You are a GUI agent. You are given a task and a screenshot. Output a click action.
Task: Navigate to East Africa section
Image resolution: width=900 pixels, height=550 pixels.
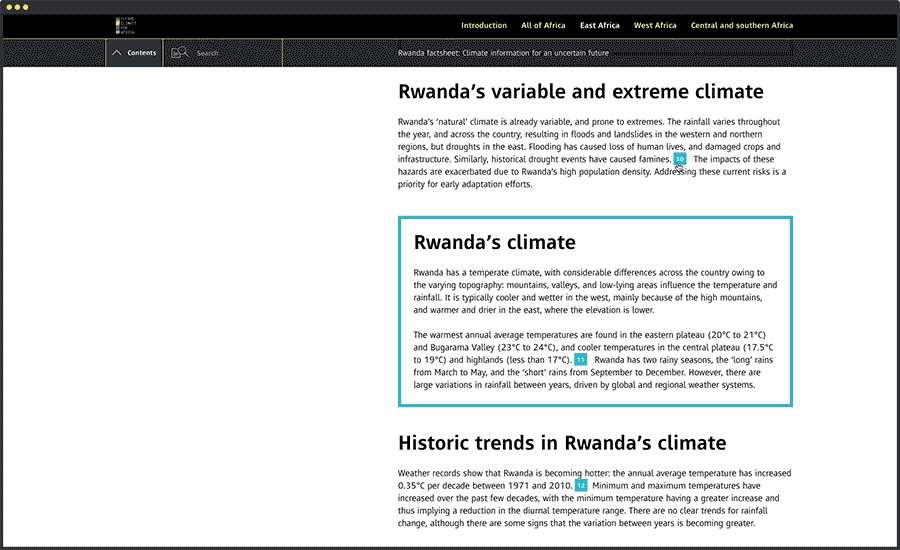coord(600,26)
